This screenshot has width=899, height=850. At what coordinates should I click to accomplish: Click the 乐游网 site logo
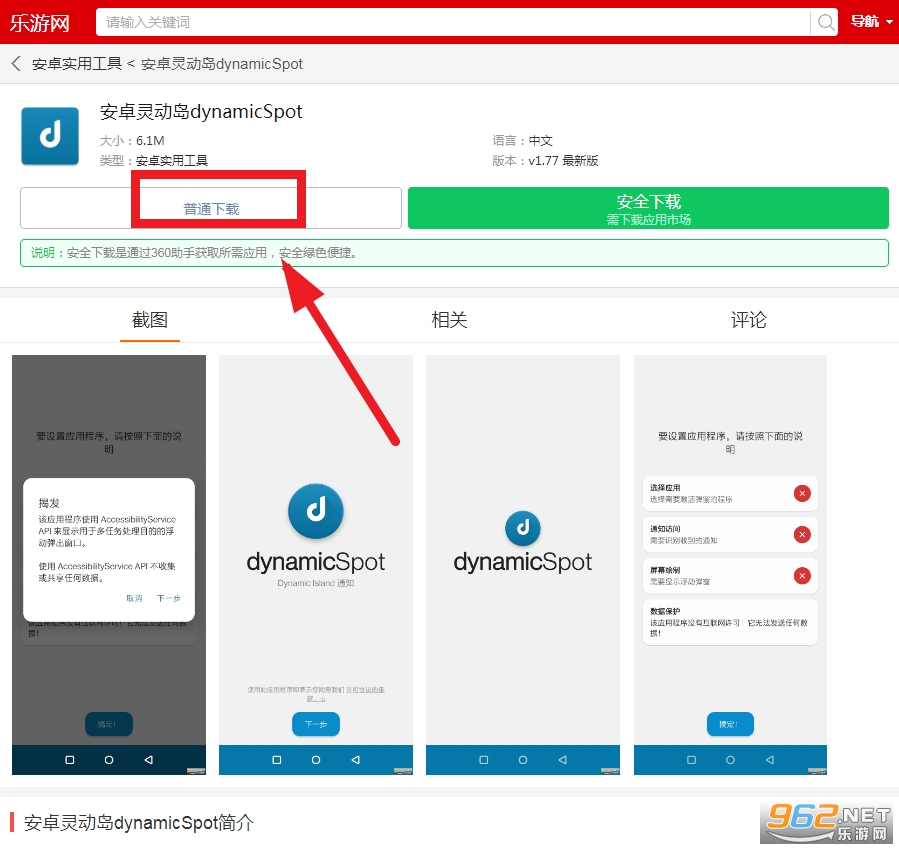pyautogui.click(x=40, y=23)
